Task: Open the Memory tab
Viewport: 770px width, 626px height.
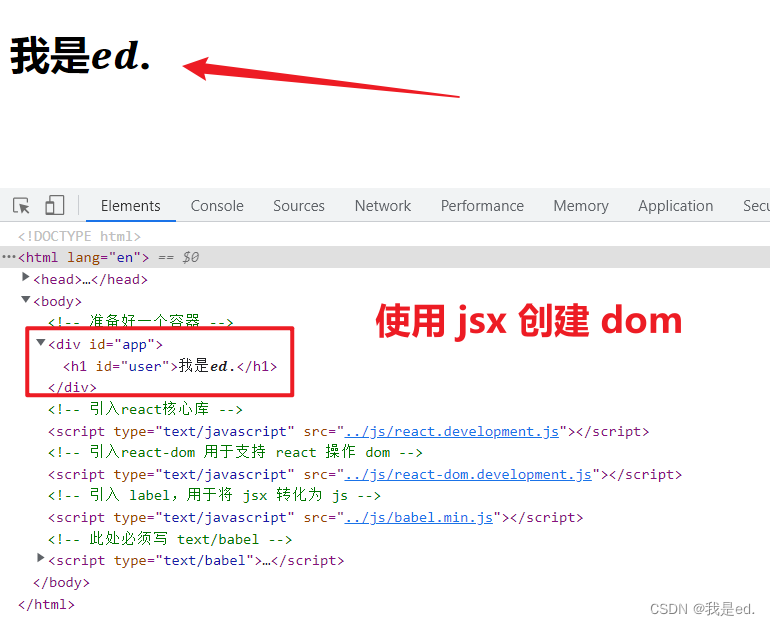Action: click(x=581, y=206)
